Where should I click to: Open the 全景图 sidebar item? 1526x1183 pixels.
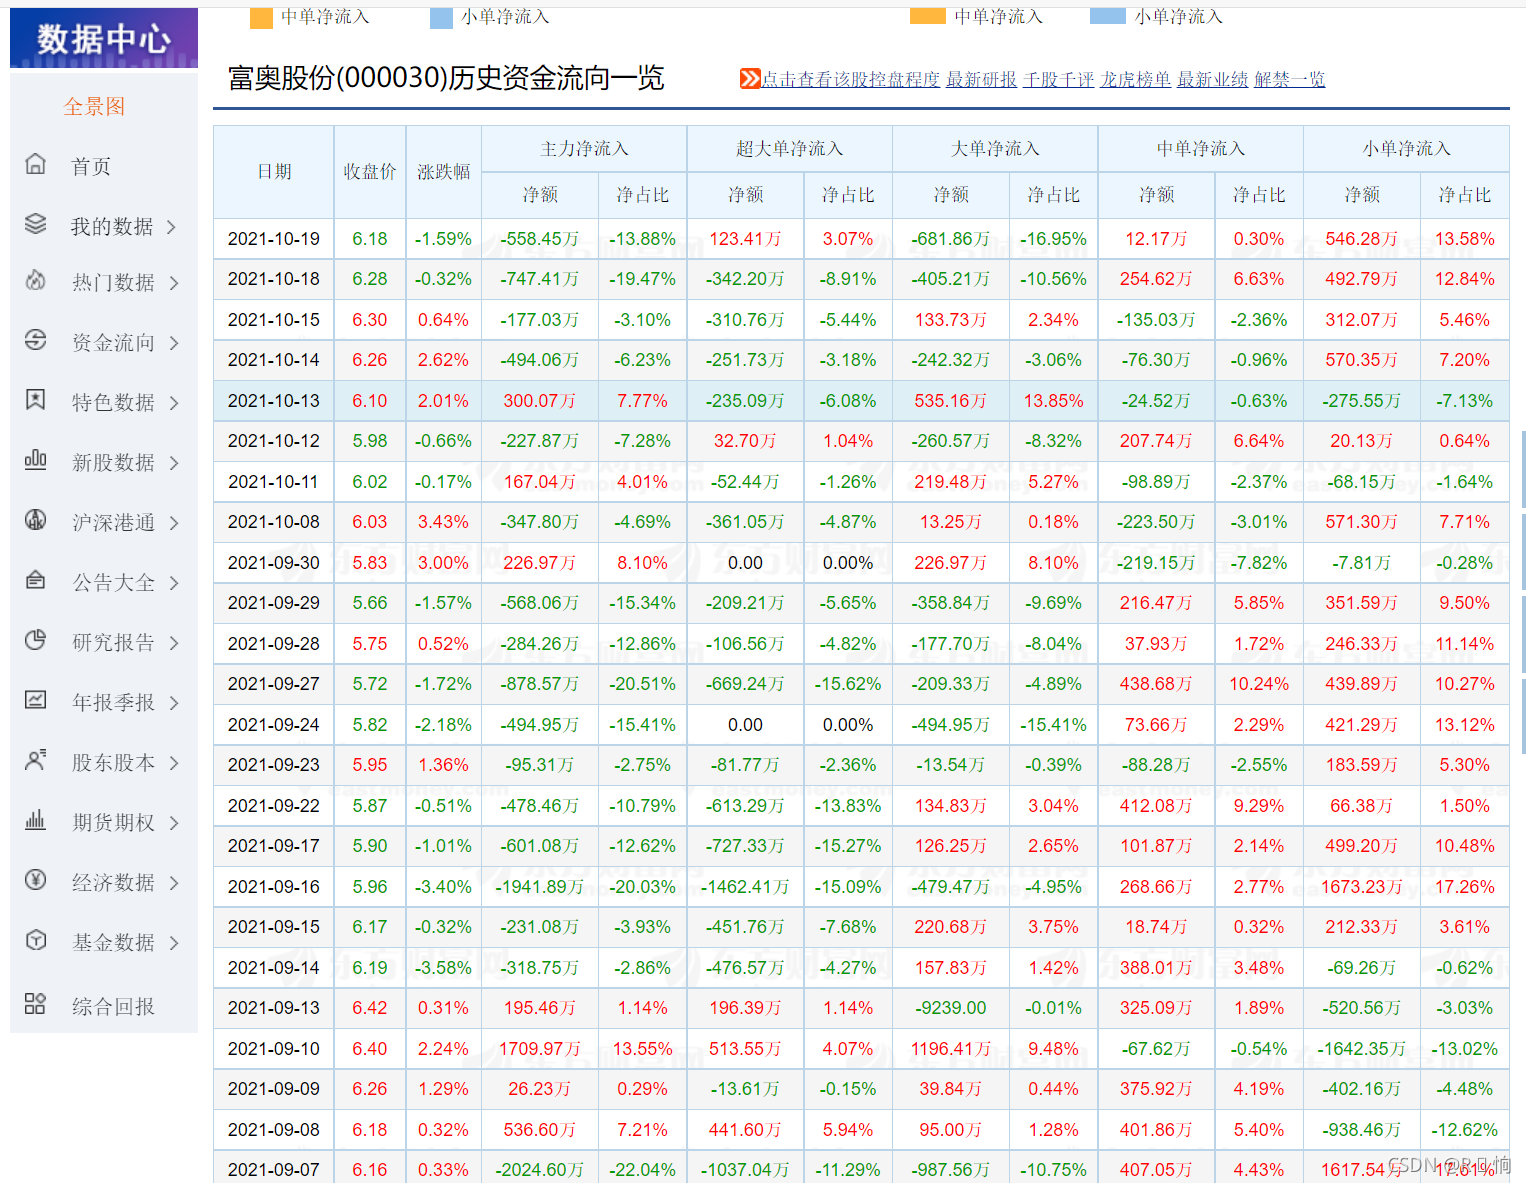95,107
